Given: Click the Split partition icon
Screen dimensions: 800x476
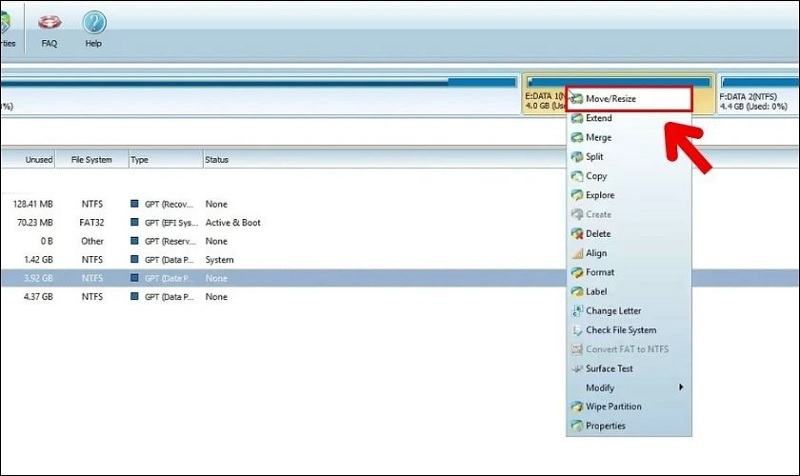Looking at the screenshot, I should (x=577, y=157).
